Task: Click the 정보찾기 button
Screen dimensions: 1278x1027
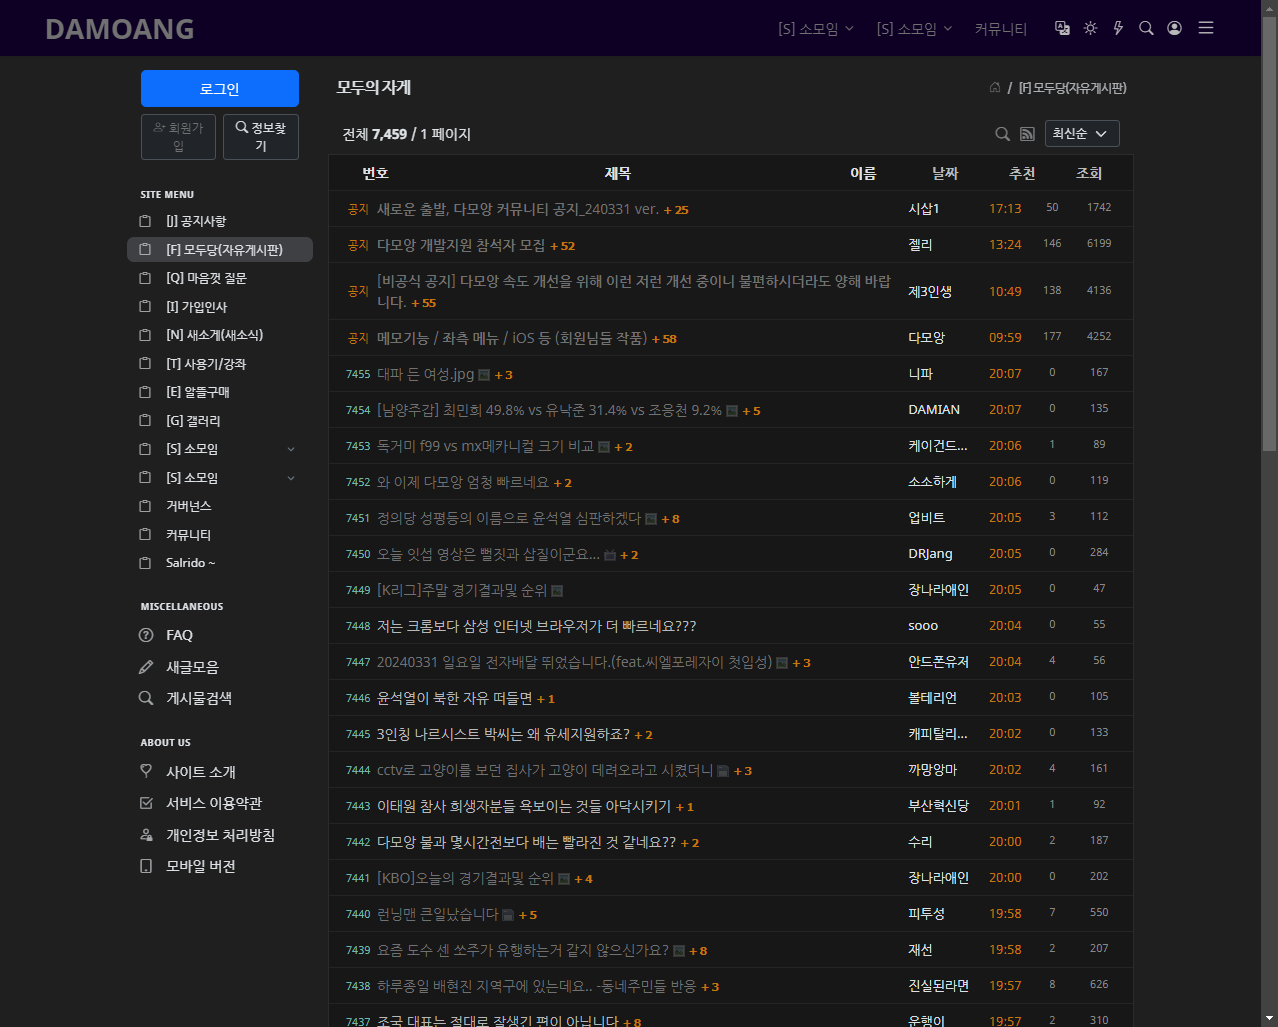Action: click(x=261, y=137)
